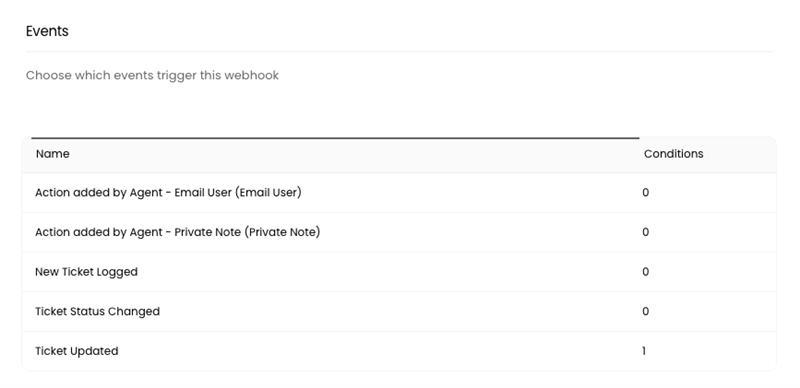The height and width of the screenshot is (388, 800).
Task: Sort table by the Conditions column header
Action: (673, 154)
